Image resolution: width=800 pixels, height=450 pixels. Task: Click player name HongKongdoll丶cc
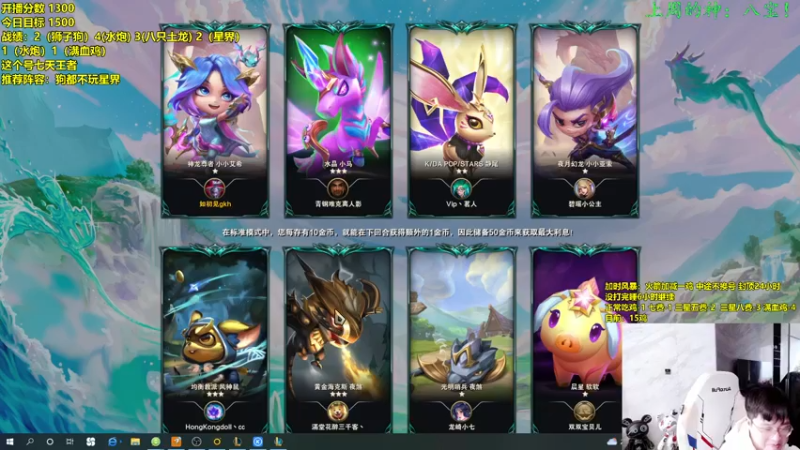215,427
